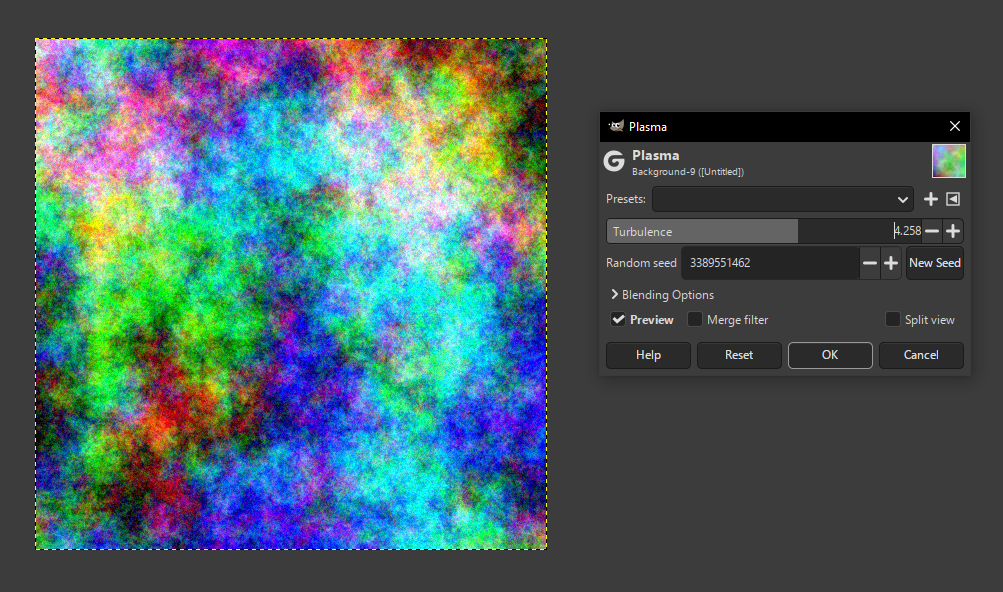Enable Split view mode
This screenshot has height=592, width=1003.
point(892,319)
